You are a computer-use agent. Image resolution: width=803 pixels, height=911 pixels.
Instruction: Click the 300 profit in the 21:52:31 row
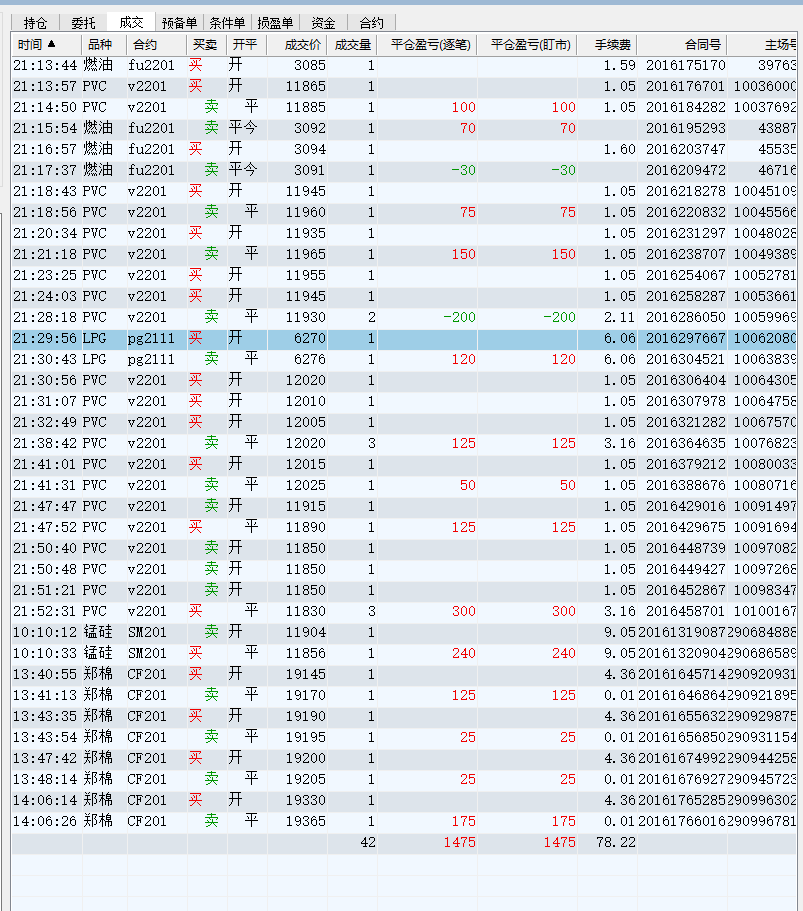pos(463,611)
